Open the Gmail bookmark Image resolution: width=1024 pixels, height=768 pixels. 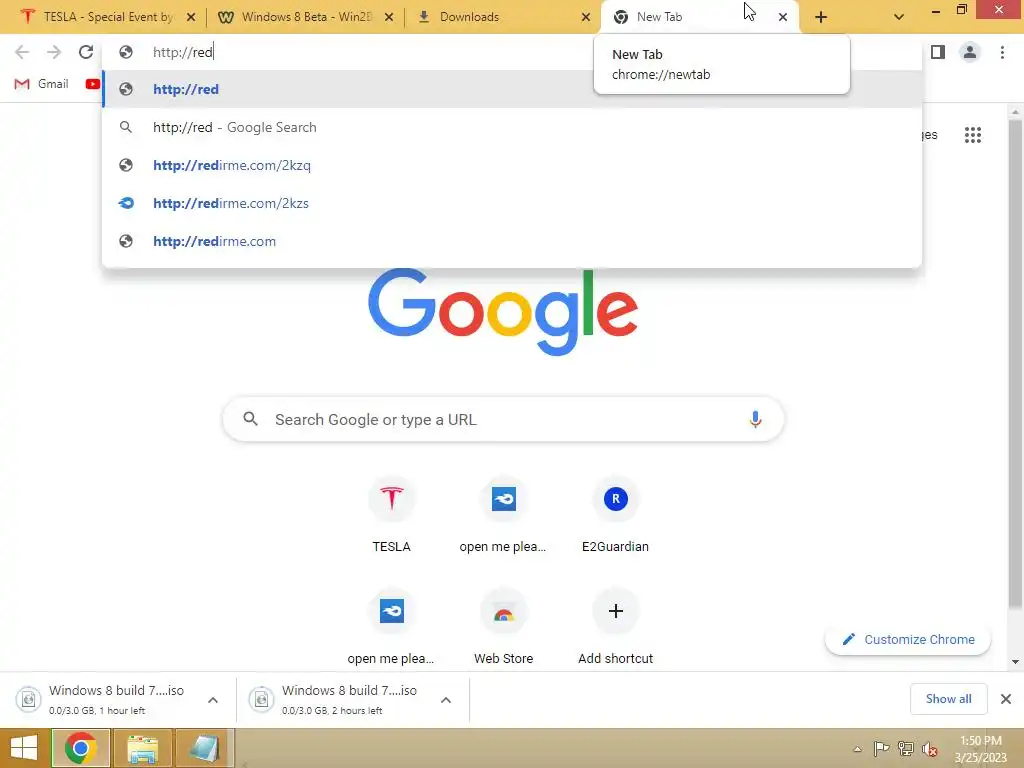(x=42, y=84)
